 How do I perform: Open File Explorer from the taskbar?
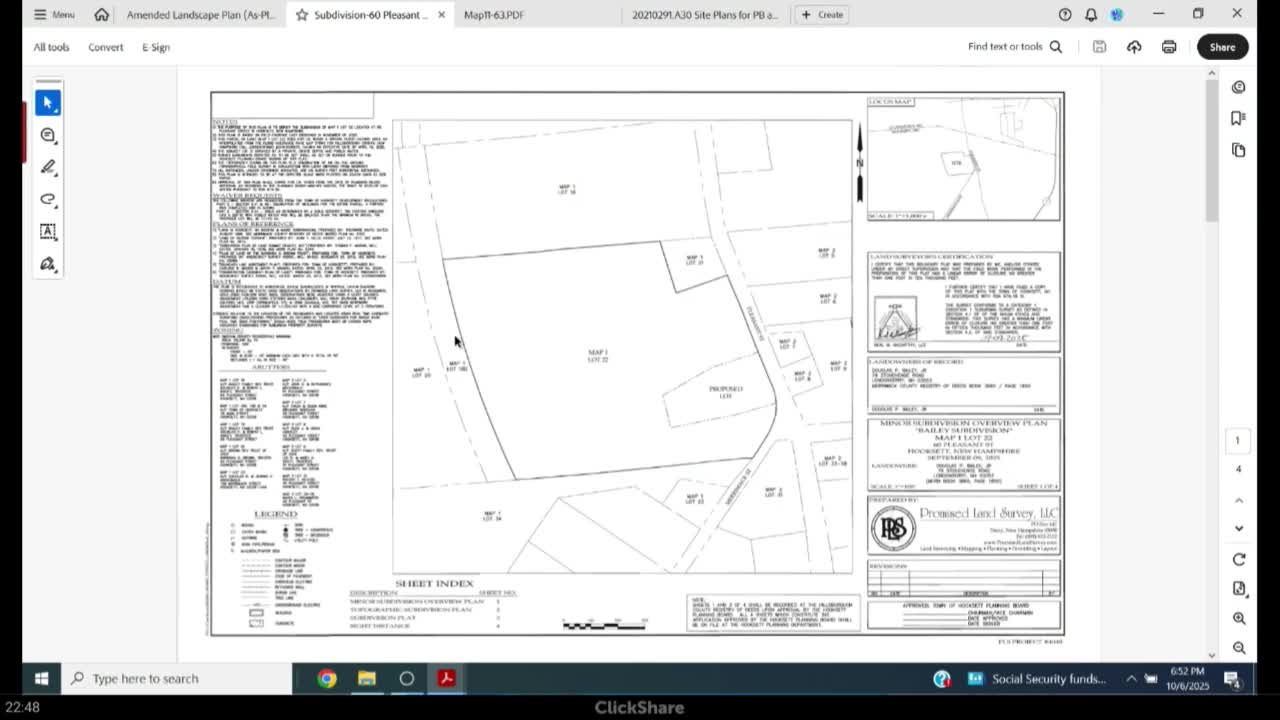click(x=367, y=679)
